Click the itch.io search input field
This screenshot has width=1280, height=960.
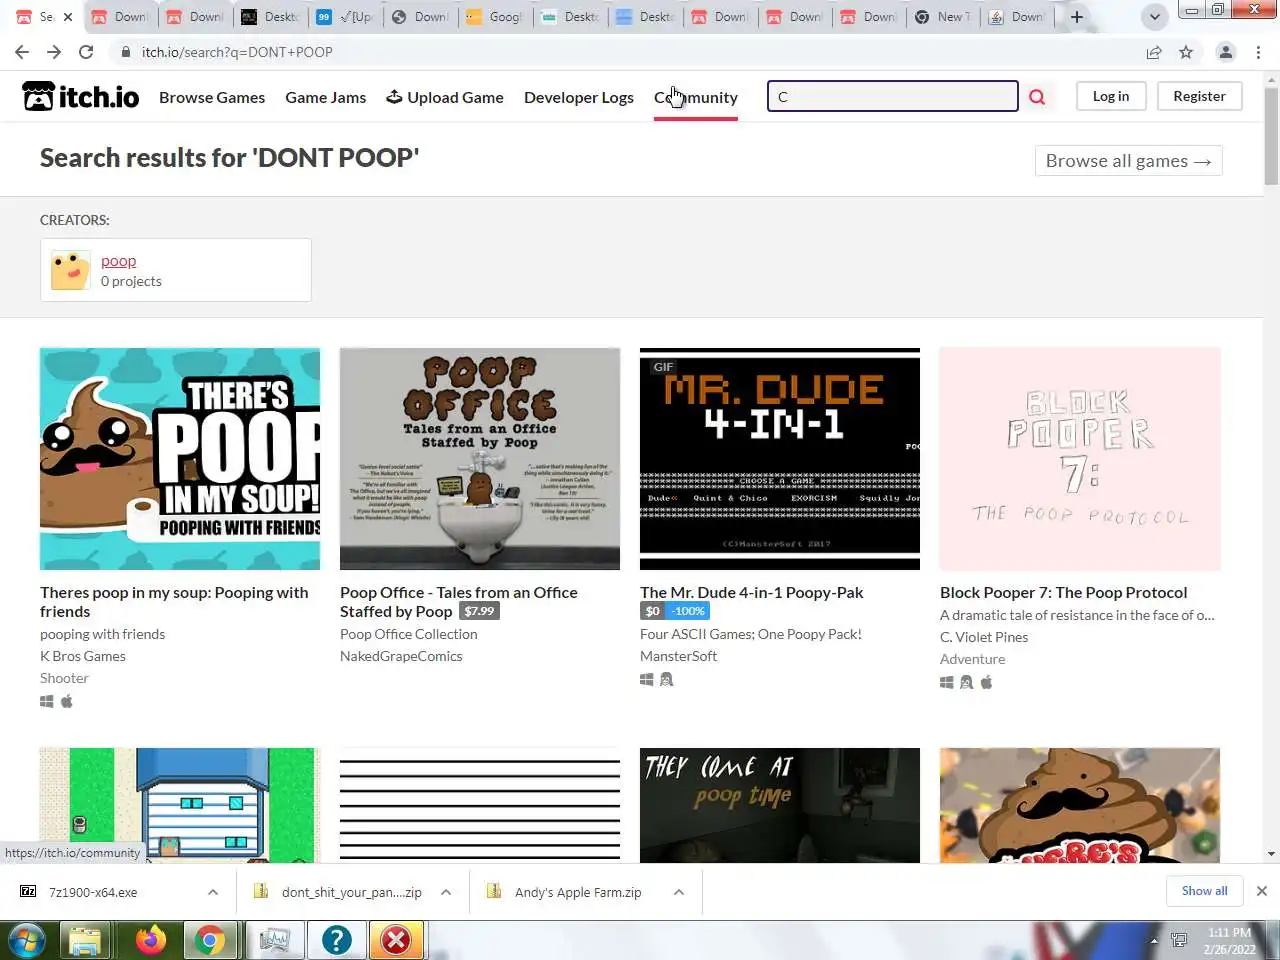pos(892,96)
